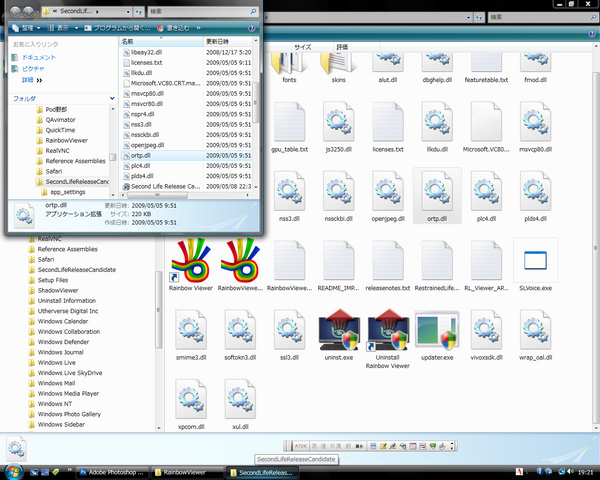The image size is (600, 480).
Task: Select the skins folder in RainbowViewer window
Action: click(x=338, y=68)
